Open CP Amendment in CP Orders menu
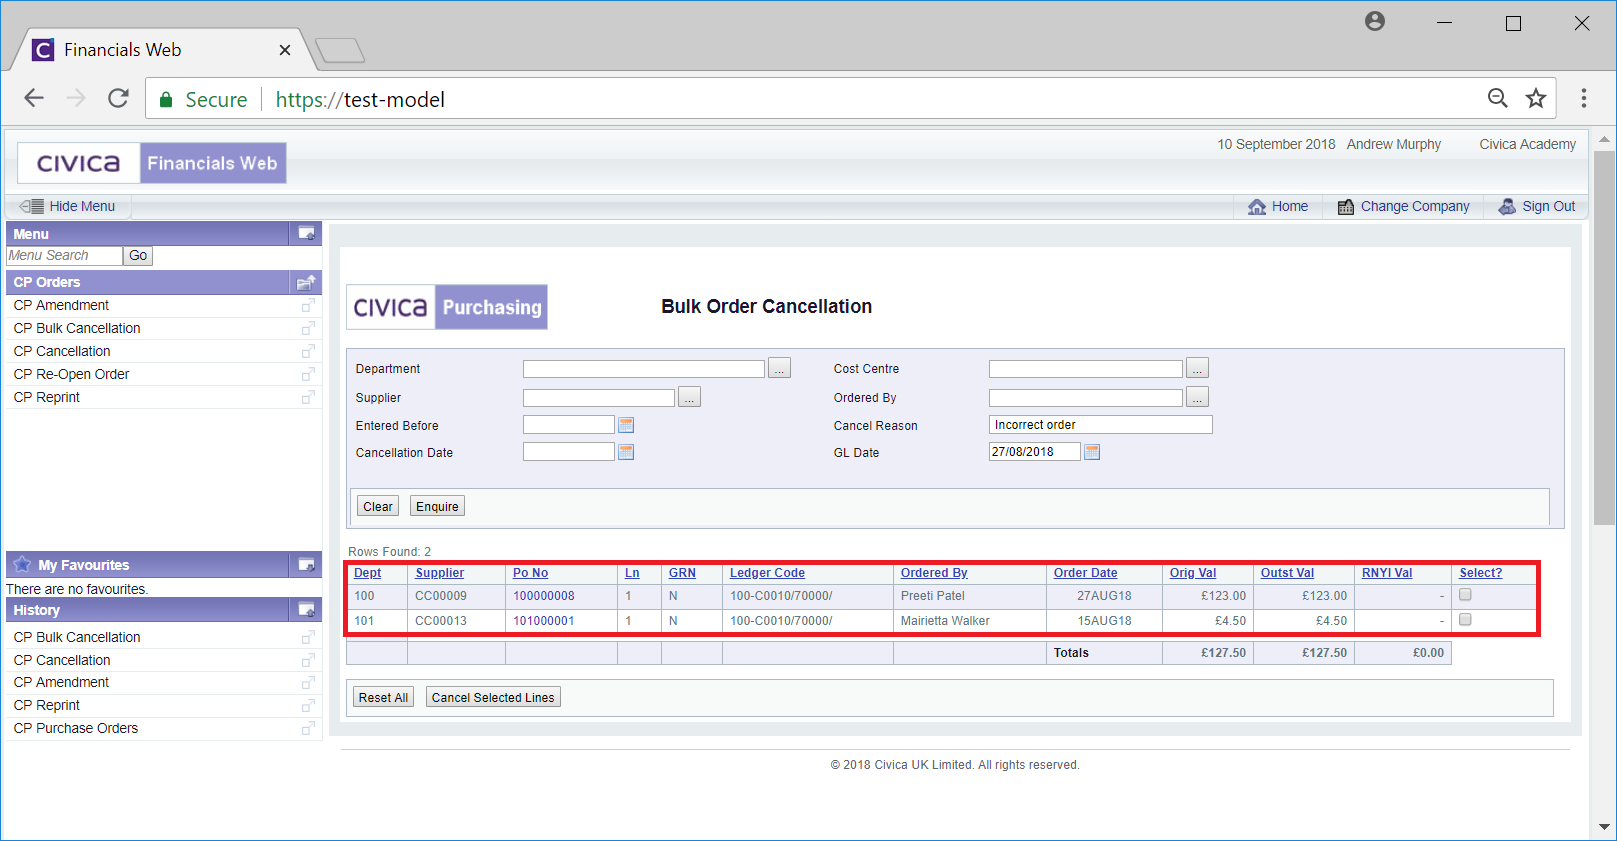The image size is (1617, 841). (x=61, y=305)
